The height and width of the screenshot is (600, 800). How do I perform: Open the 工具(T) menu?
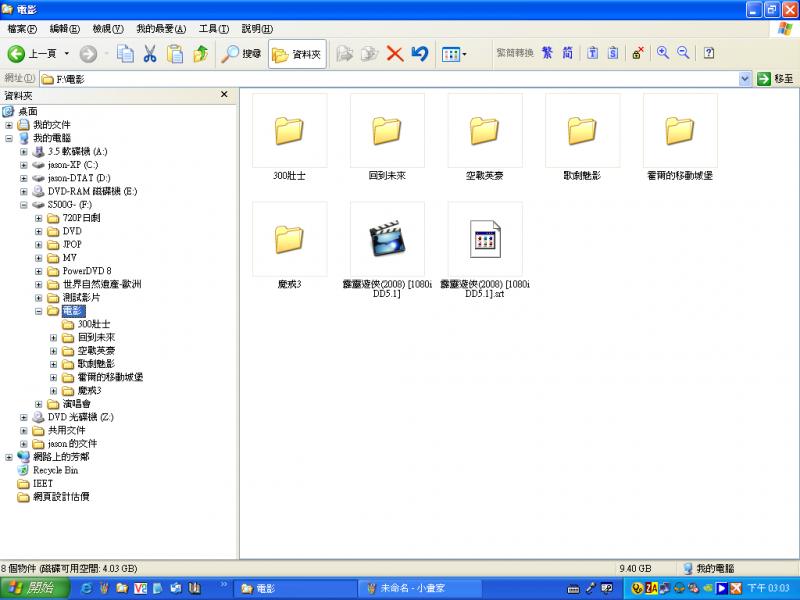click(x=214, y=29)
